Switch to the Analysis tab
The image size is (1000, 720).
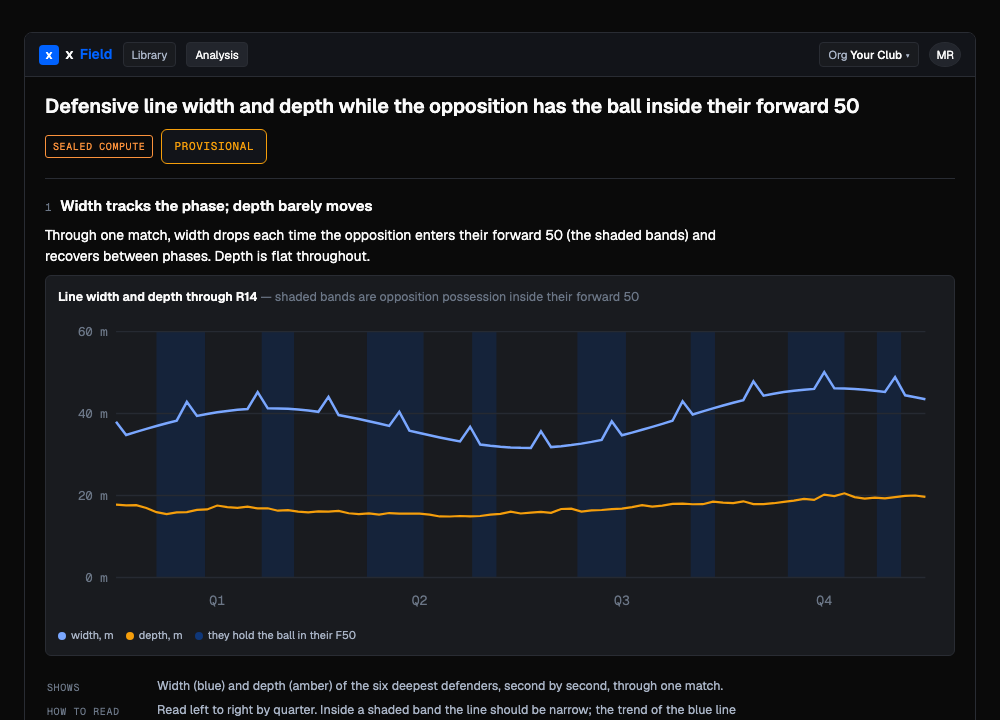click(217, 55)
